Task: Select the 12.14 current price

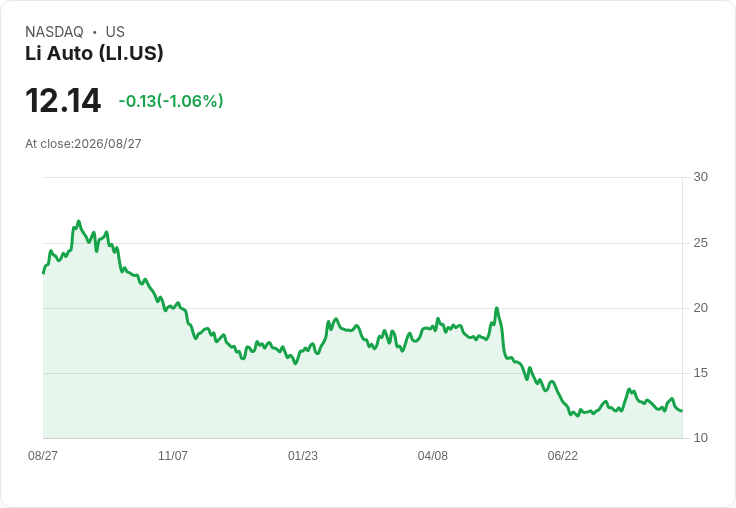Action: [63, 100]
